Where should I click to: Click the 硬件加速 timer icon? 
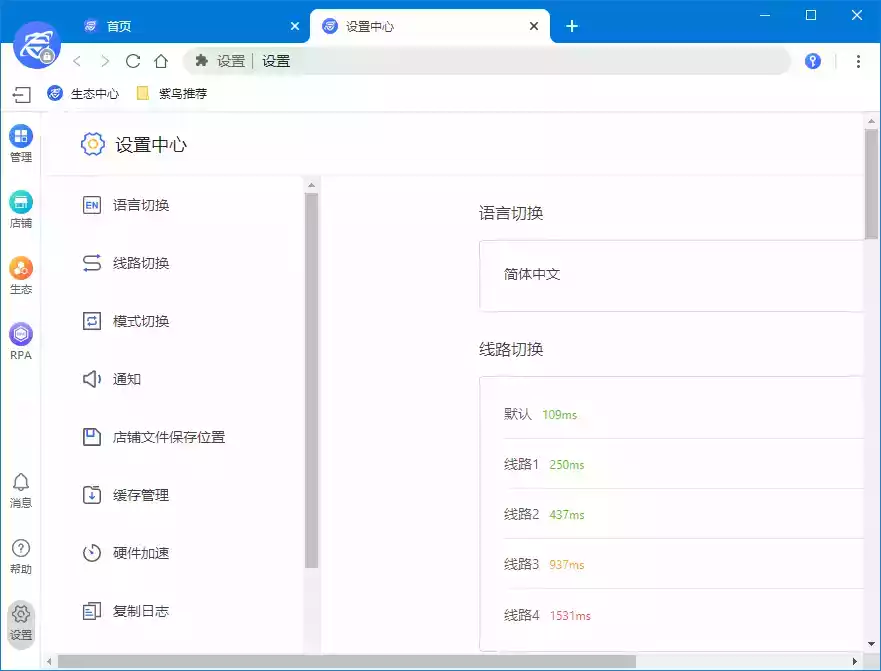pyautogui.click(x=92, y=553)
